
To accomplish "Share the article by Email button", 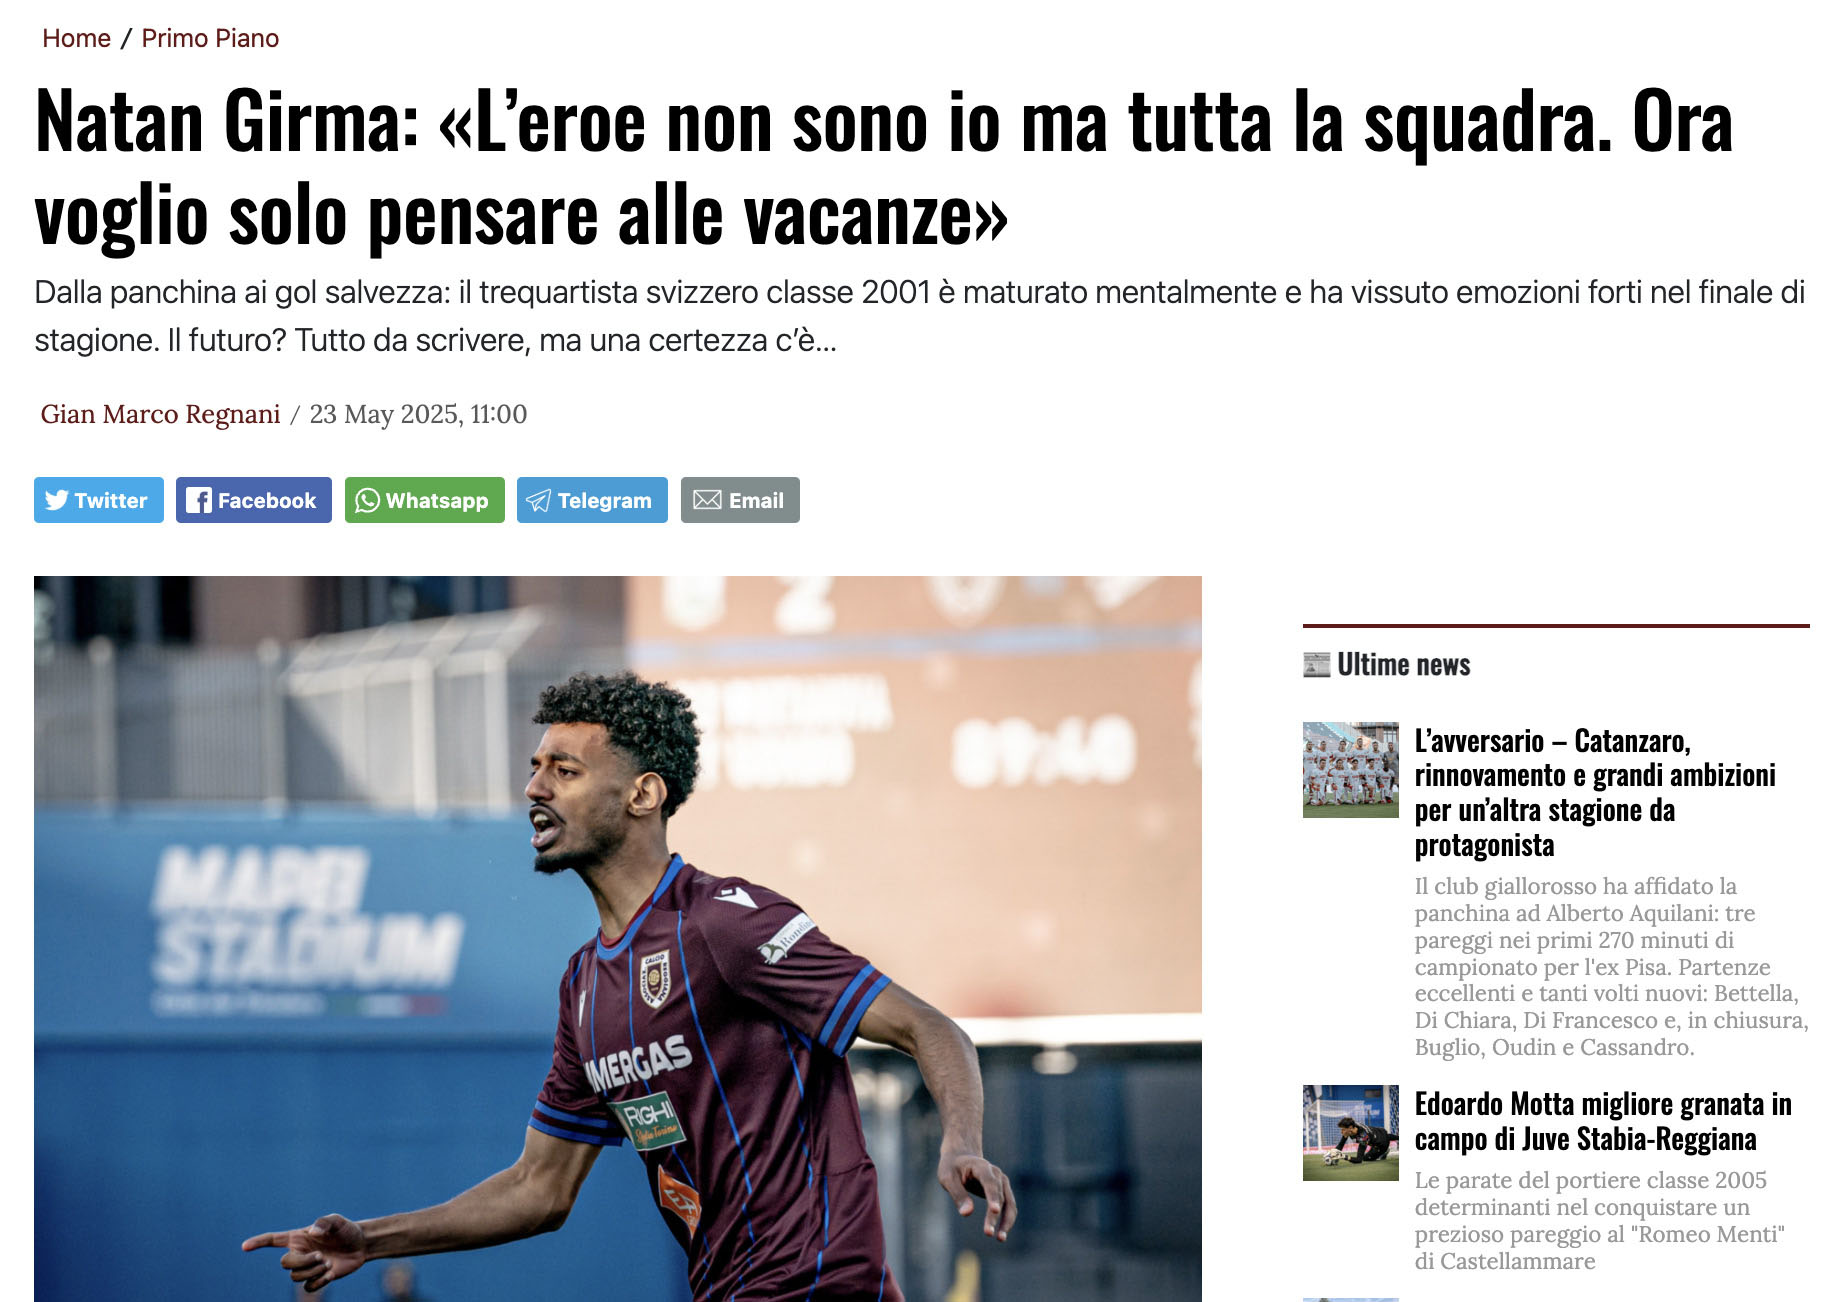I will coord(740,500).
